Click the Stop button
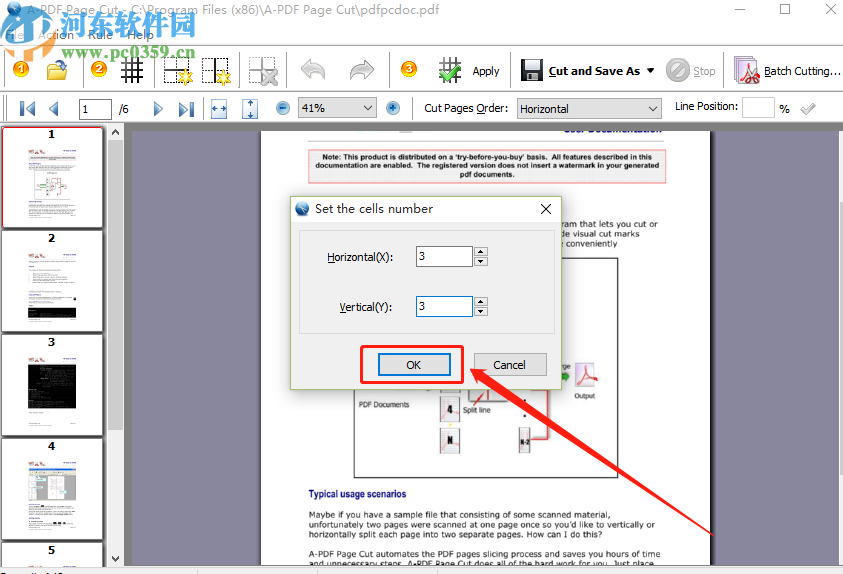This screenshot has height=574, width=843. [x=691, y=70]
